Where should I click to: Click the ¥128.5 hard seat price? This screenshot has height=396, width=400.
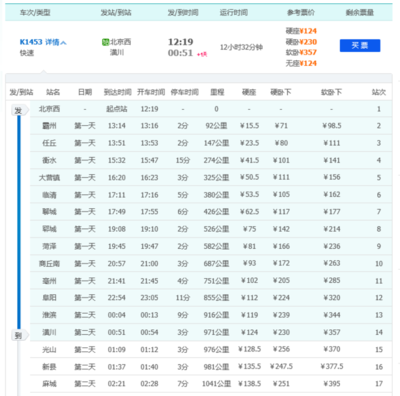coord(249,349)
